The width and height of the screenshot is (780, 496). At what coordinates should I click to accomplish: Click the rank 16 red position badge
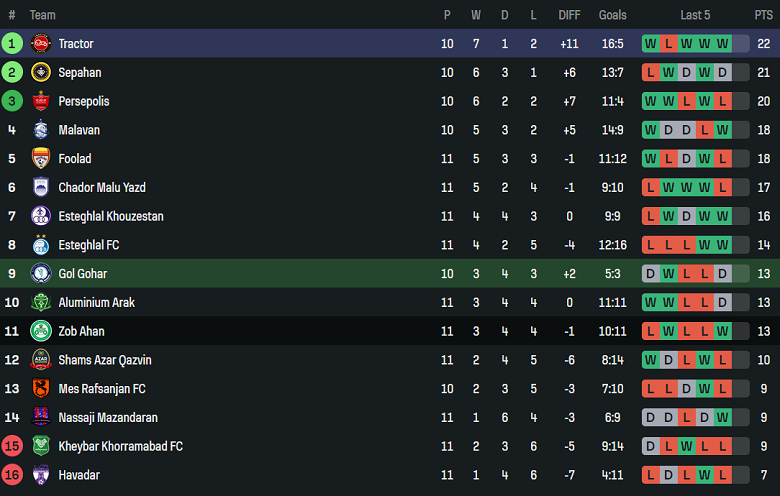point(12,475)
